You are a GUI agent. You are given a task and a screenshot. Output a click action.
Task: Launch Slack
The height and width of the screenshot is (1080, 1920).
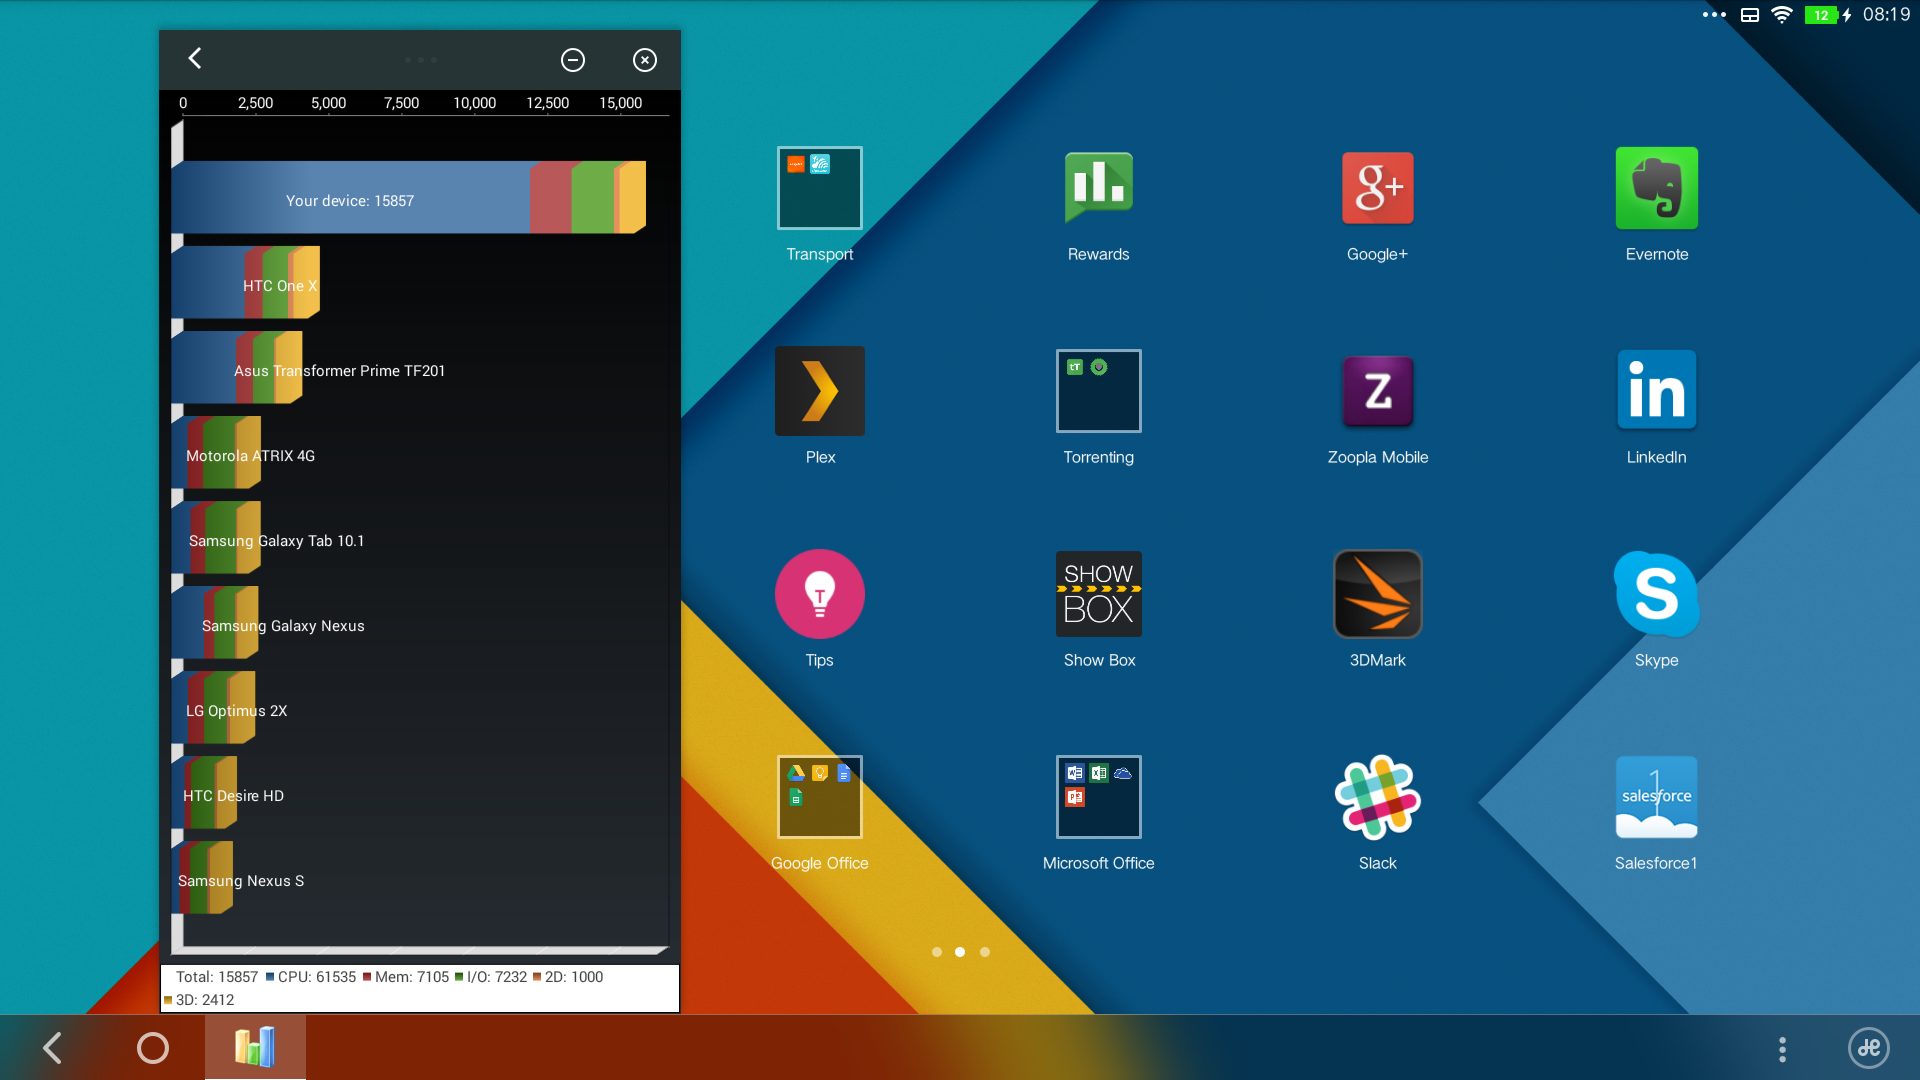[x=1377, y=797]
